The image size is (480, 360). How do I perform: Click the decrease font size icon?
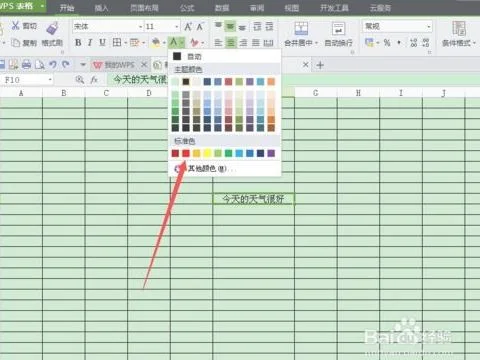click(x=199, y=26)
